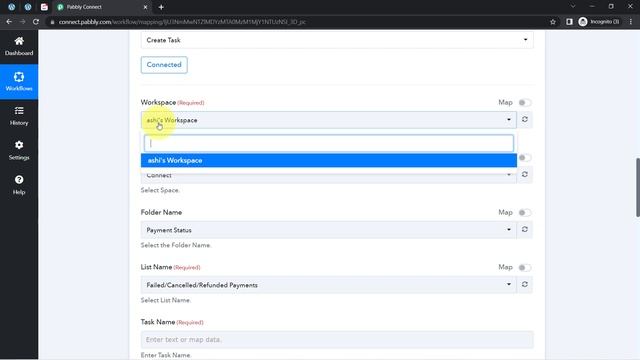Refresh the Folder Name options
The image size is (640, 360).
(524, 229)
